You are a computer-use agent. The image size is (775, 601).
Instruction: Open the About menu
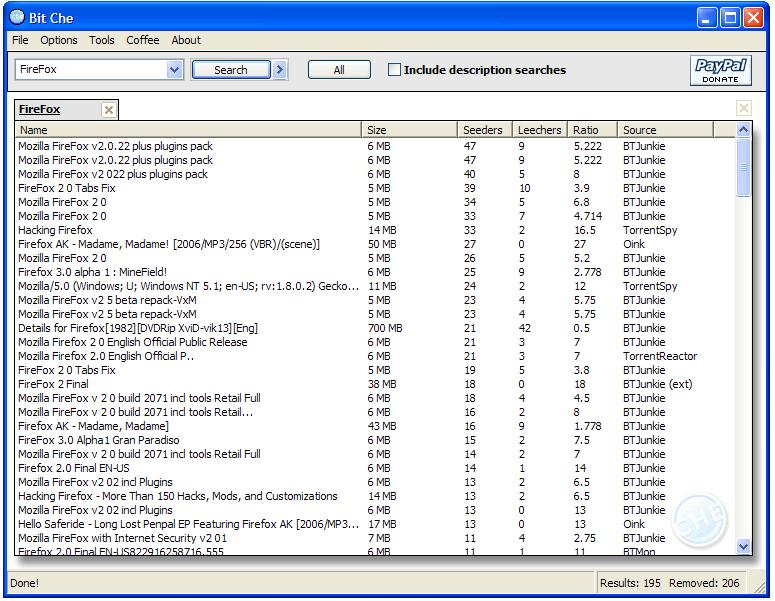point(186,40)
